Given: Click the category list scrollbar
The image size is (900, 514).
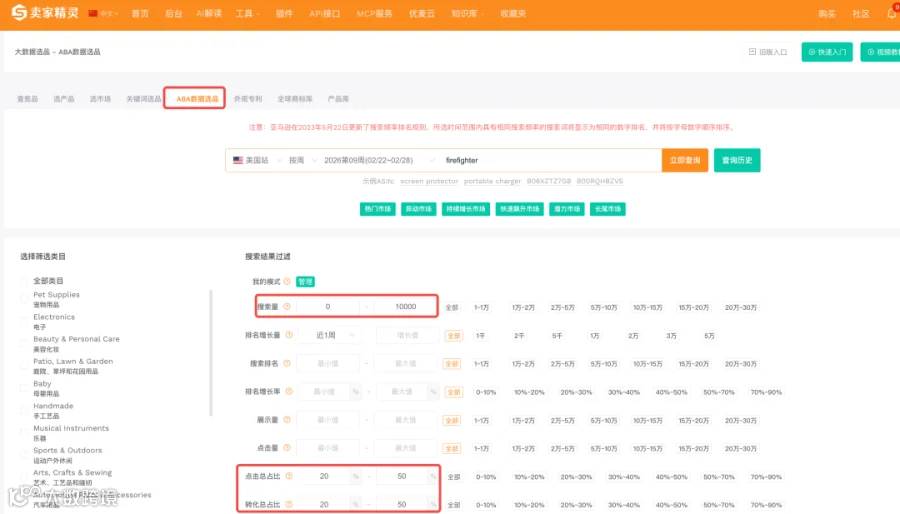Looking at the screenshot, I should (x=211, y=353).
